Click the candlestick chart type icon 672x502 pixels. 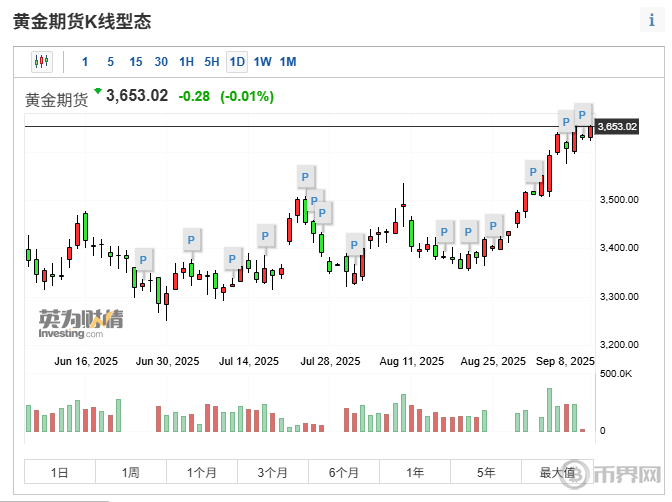click(41, 61)
